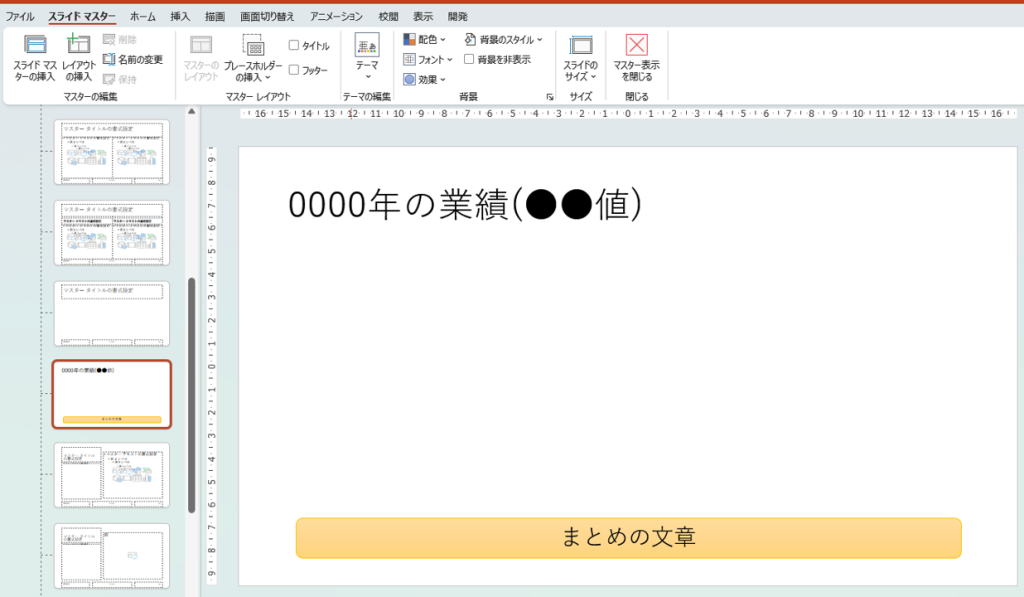Open the スライドのサイズ menu

click(580, 57)
